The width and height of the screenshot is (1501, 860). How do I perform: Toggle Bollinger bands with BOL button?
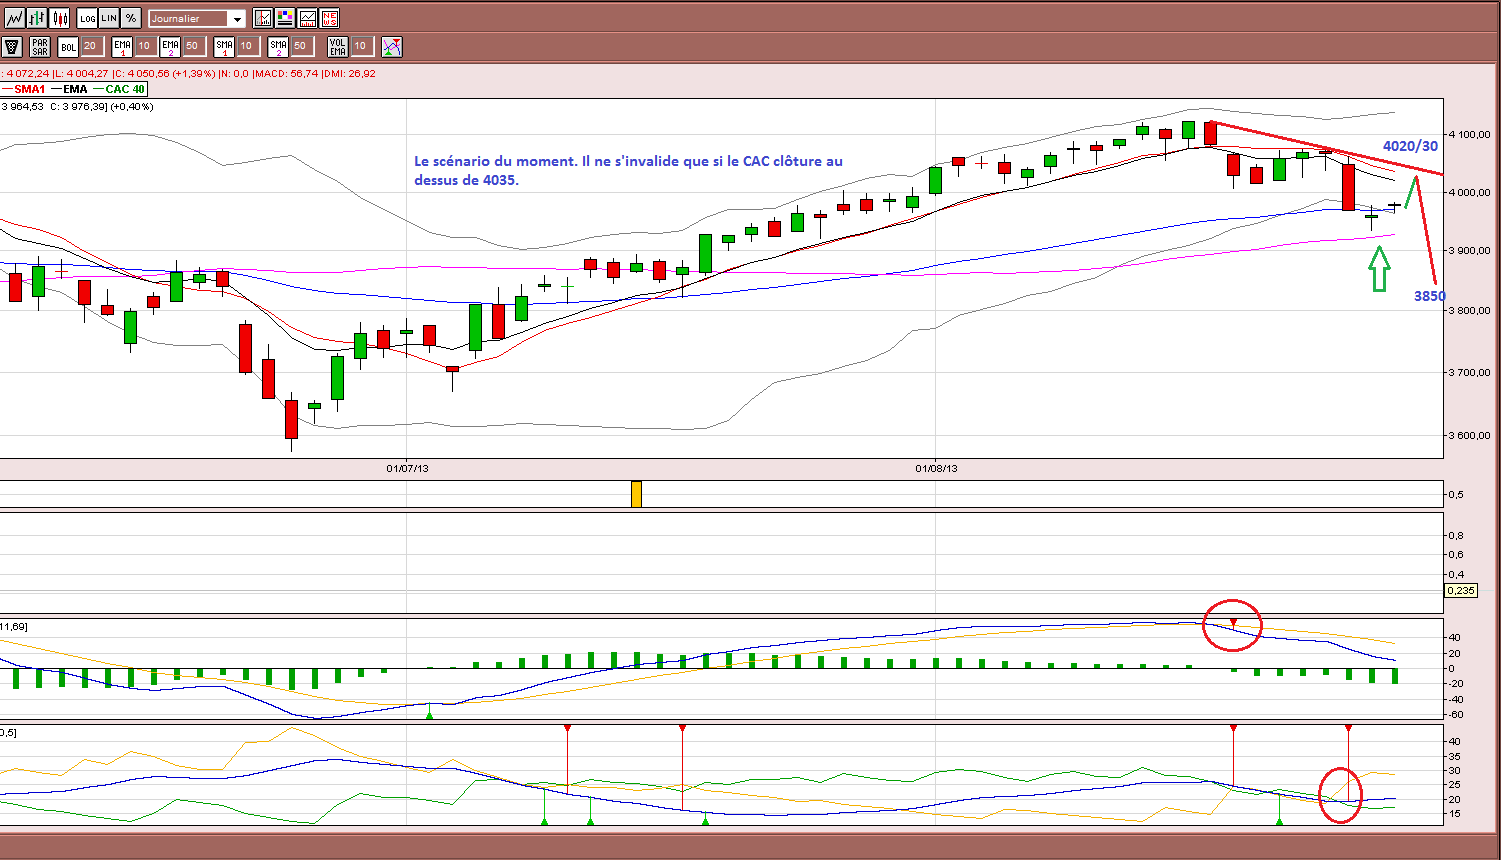(x=68, y=46)
